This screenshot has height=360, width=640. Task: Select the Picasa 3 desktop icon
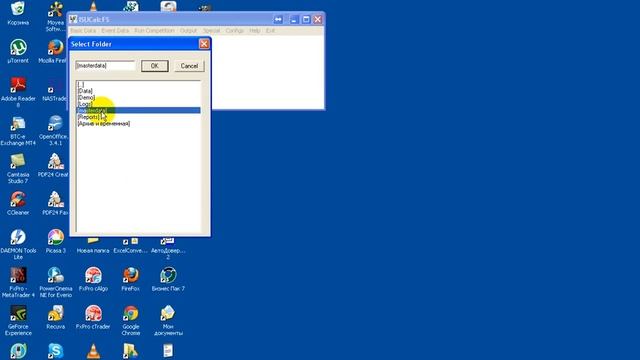click(56, 241)
